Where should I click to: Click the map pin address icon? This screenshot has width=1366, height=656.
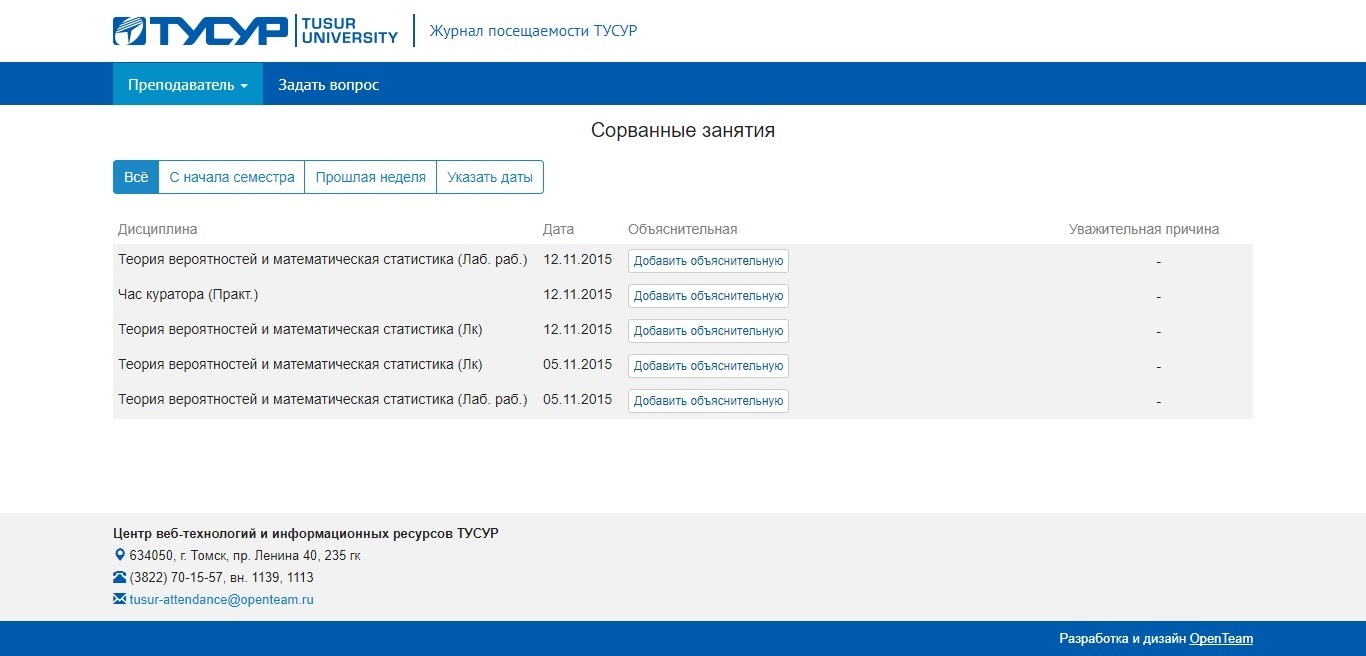click(120, 555)
